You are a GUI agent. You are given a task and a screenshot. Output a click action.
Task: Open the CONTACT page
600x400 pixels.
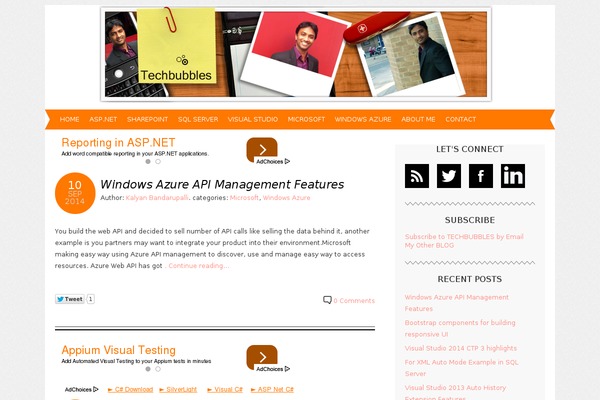point(461,119)
